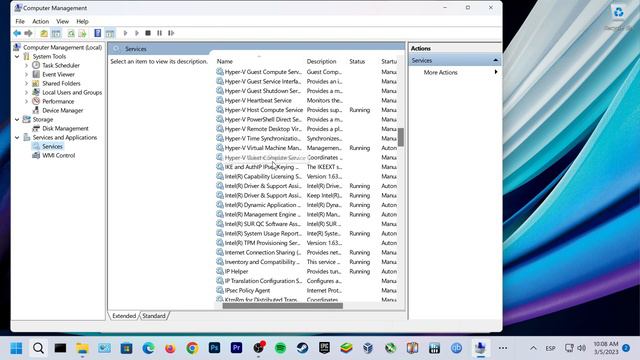Sort by the Startup column header

coord(389,61)
